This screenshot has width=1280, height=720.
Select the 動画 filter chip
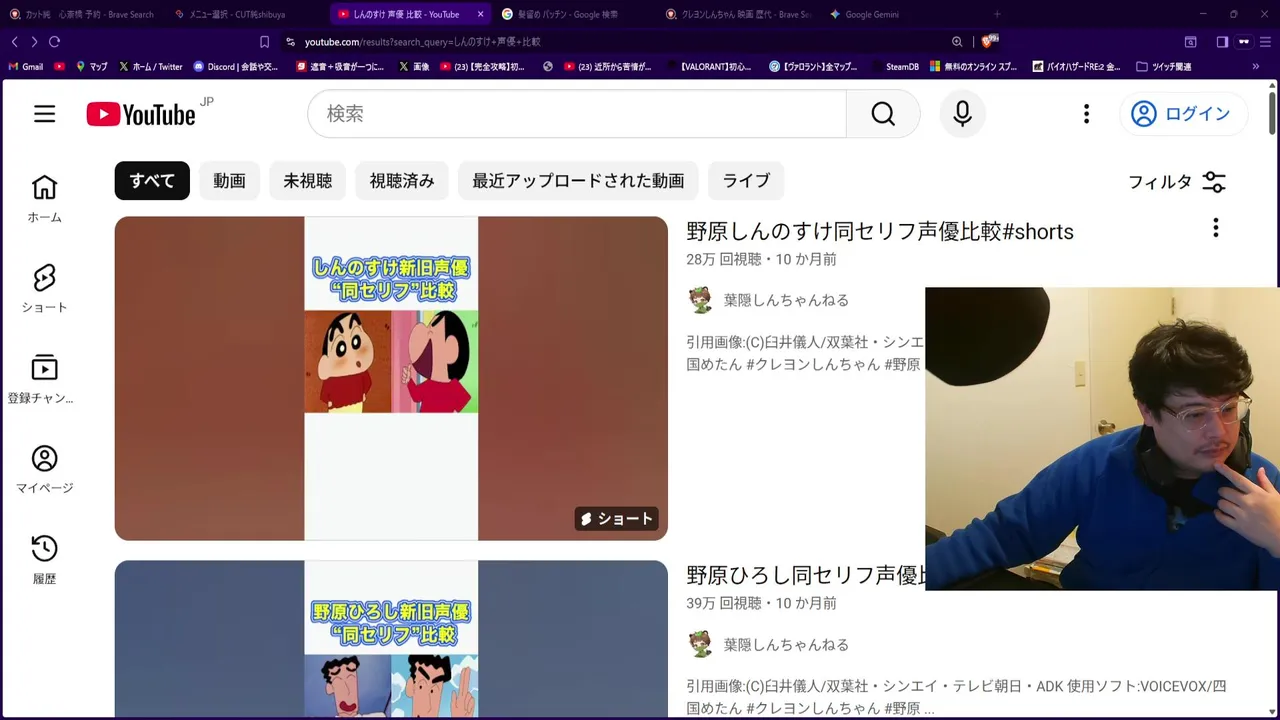(x=229, y=181)
